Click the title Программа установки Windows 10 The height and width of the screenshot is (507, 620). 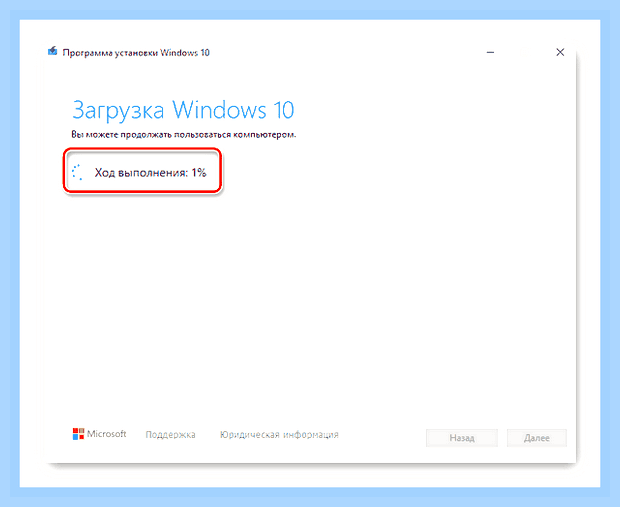136,53
